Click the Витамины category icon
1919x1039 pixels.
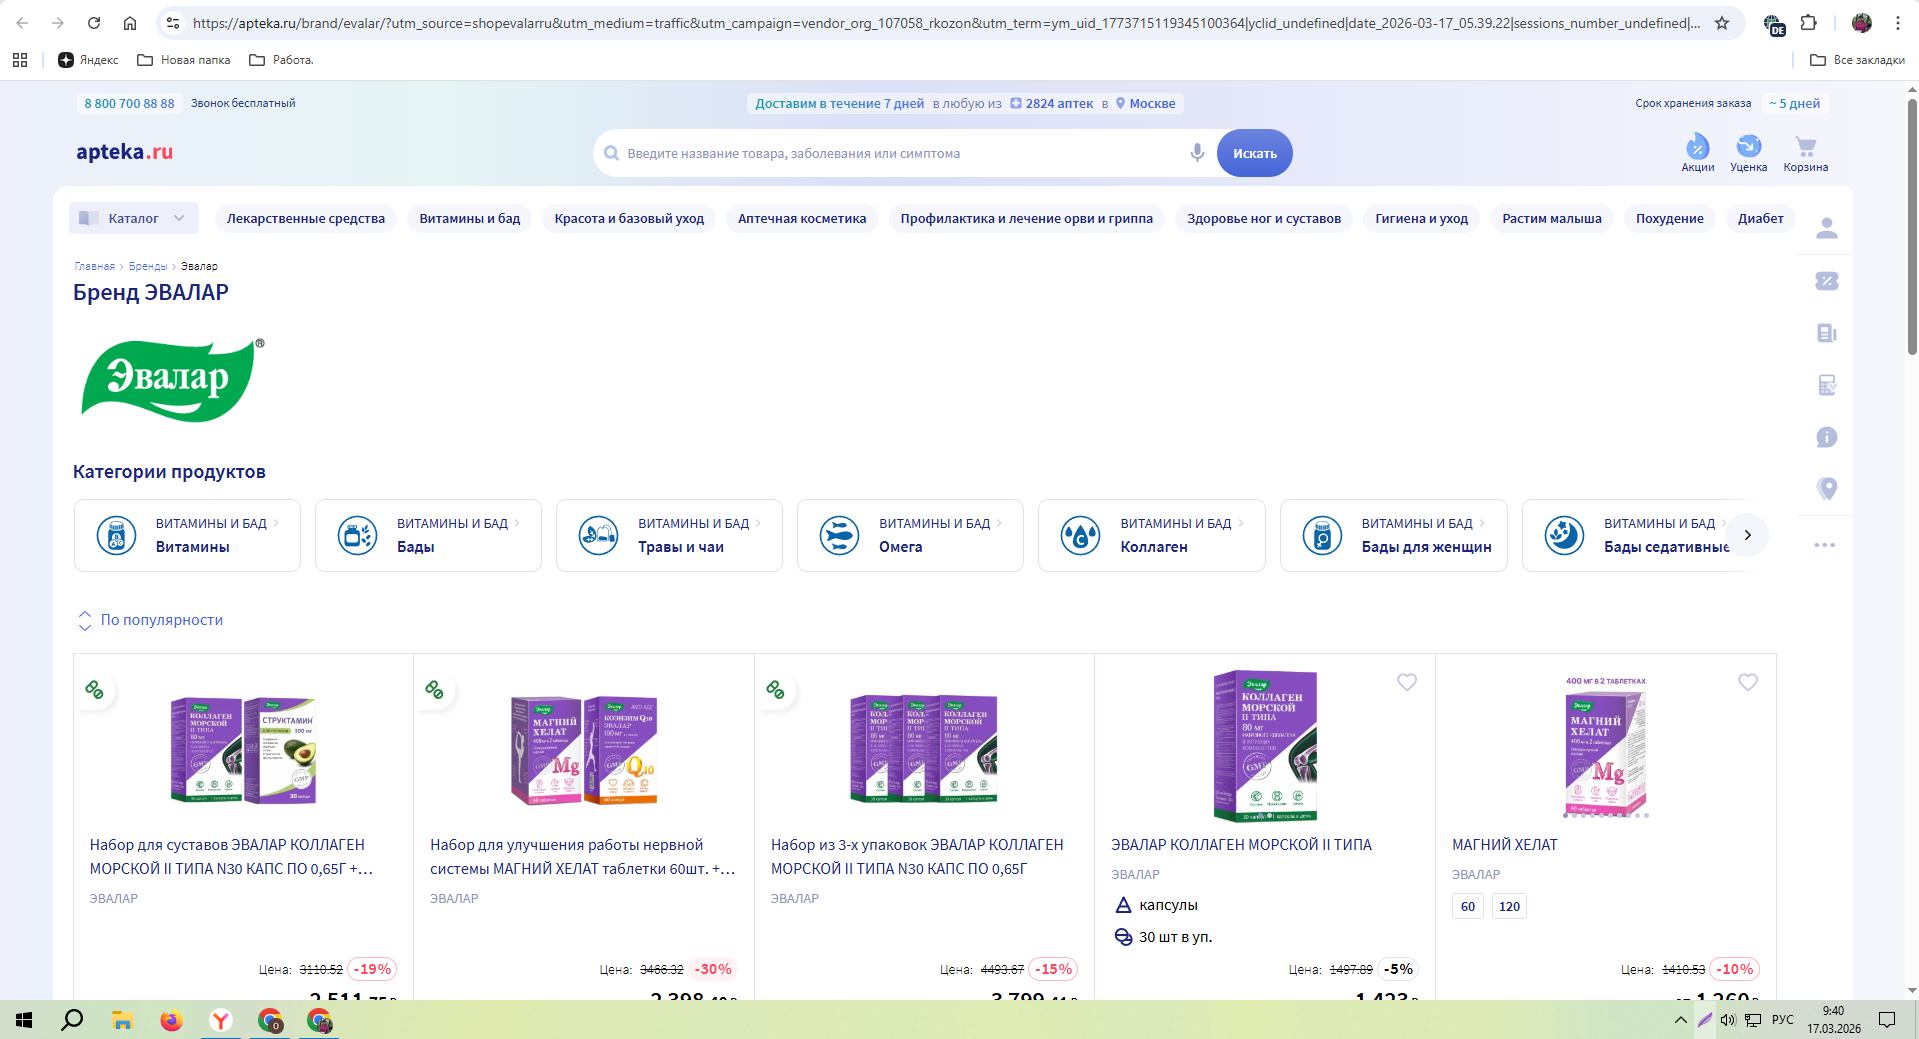tap(116, 535)
